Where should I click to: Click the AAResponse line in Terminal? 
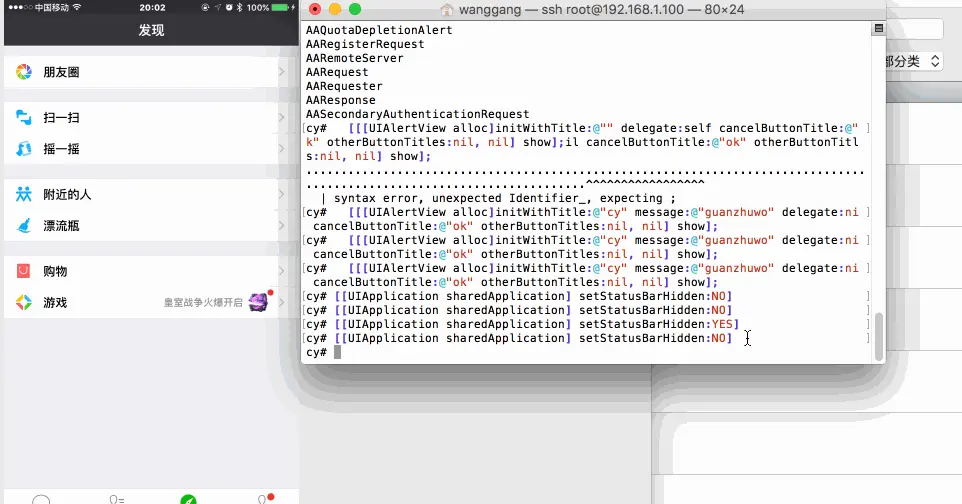(341, 100)
